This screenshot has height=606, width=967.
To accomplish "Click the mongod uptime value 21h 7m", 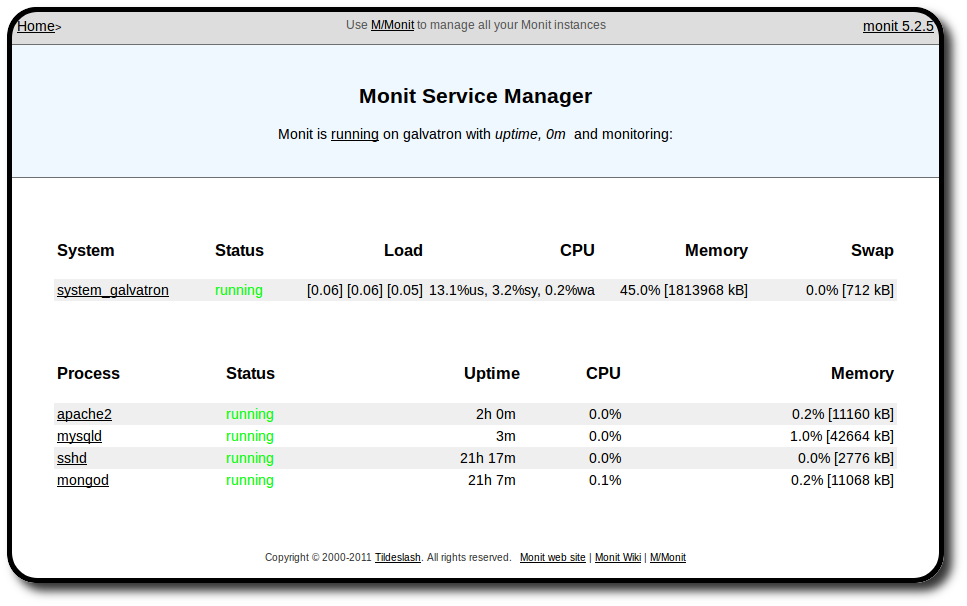I will tap(492, 480).
